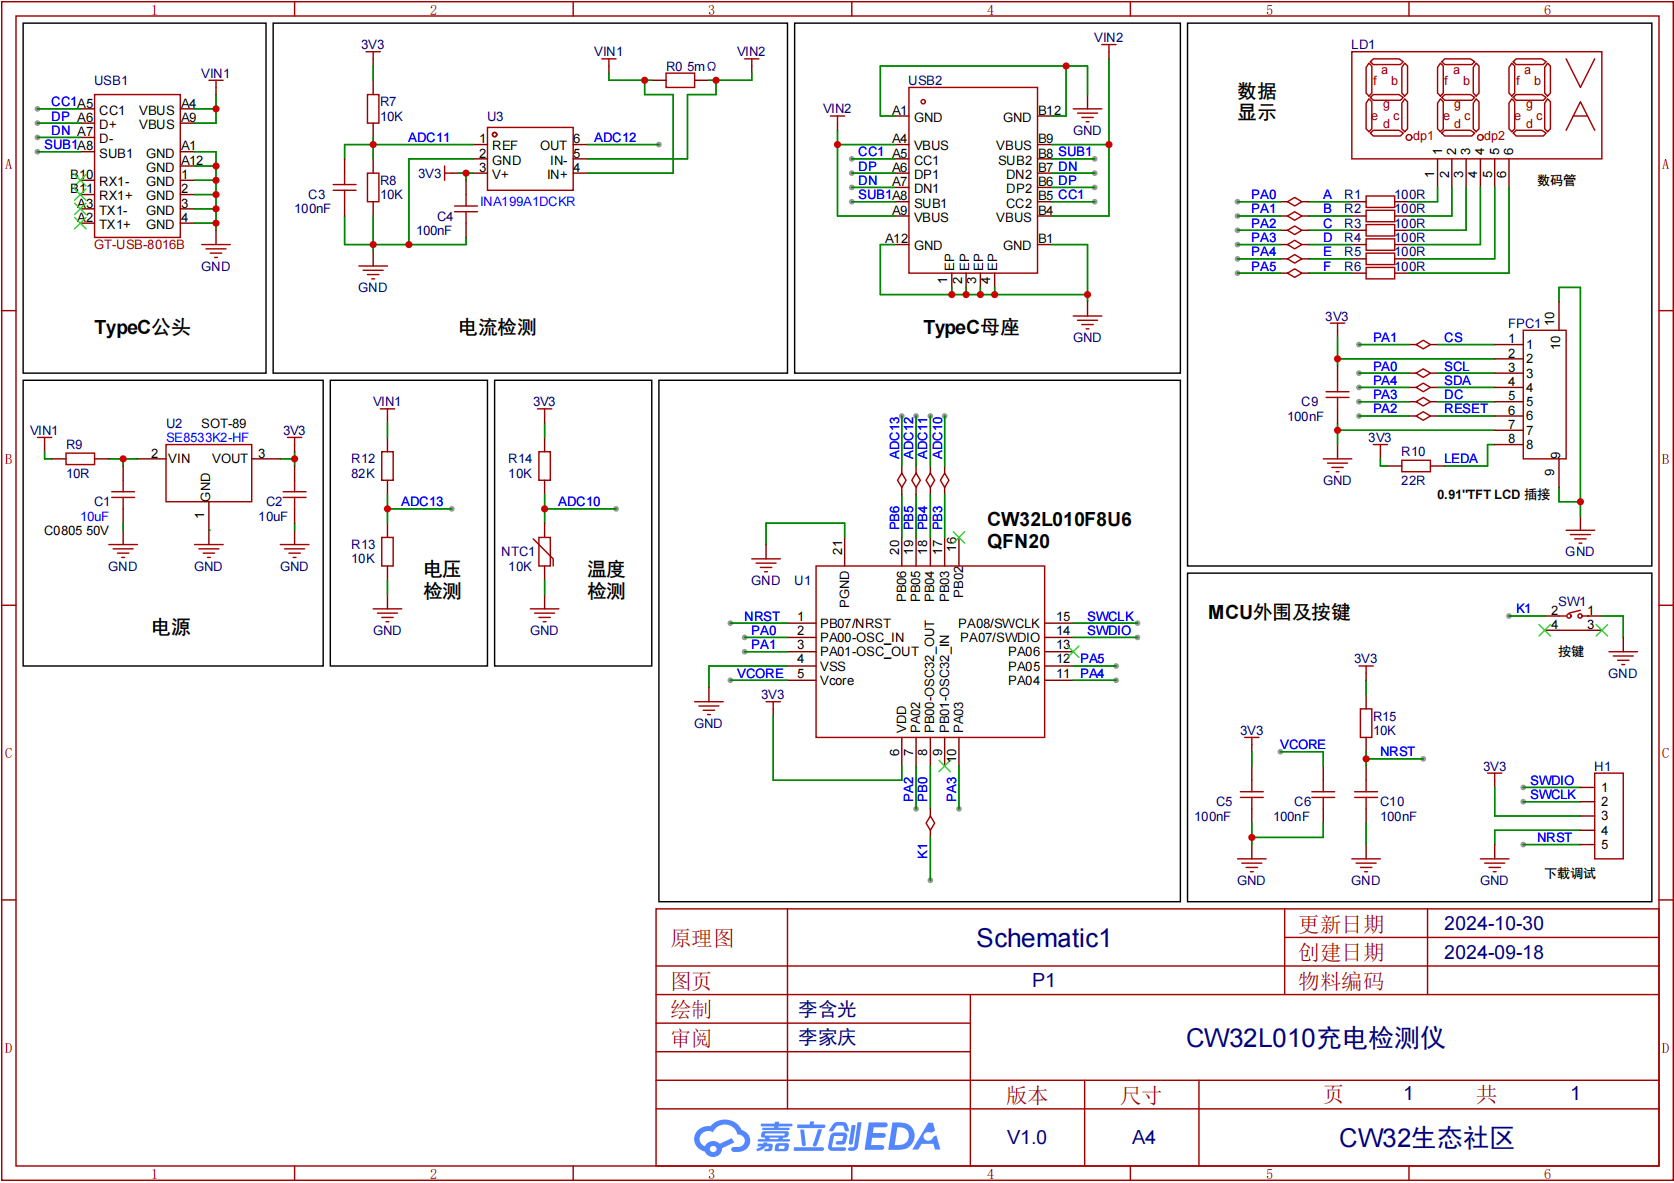Click the SW1 push button switch symbol
The image size is (1674, 1183).
point(1573,614)
